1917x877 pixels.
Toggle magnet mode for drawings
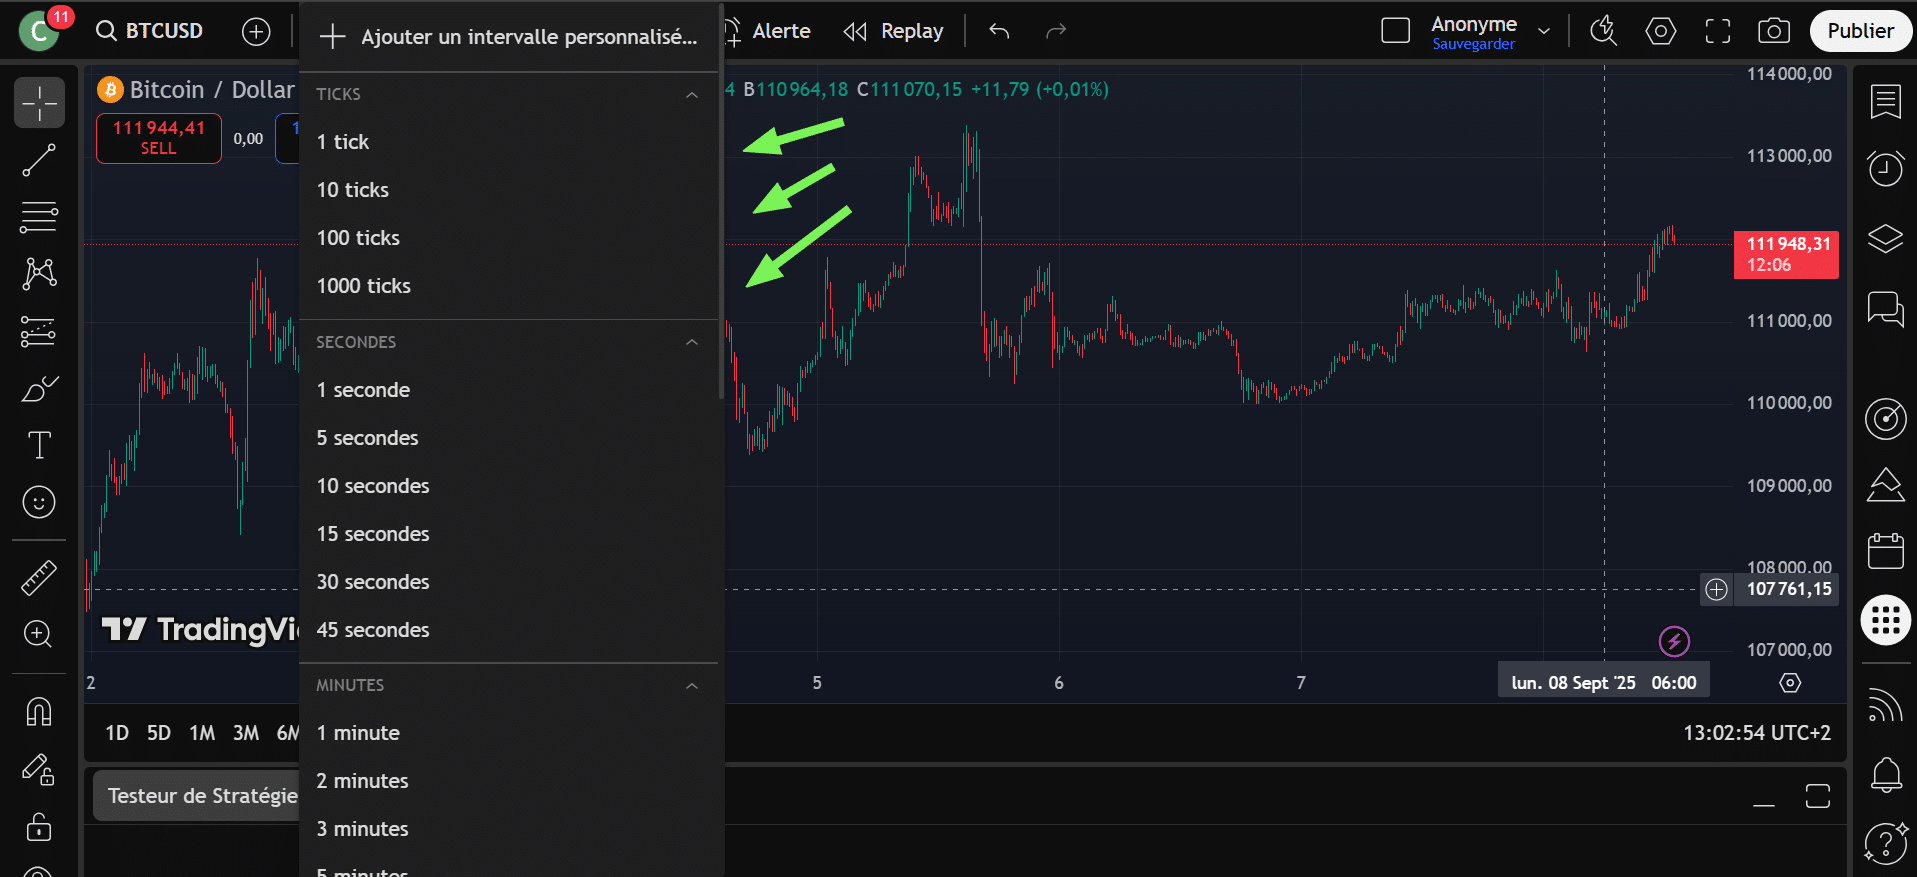pos(39,712)
